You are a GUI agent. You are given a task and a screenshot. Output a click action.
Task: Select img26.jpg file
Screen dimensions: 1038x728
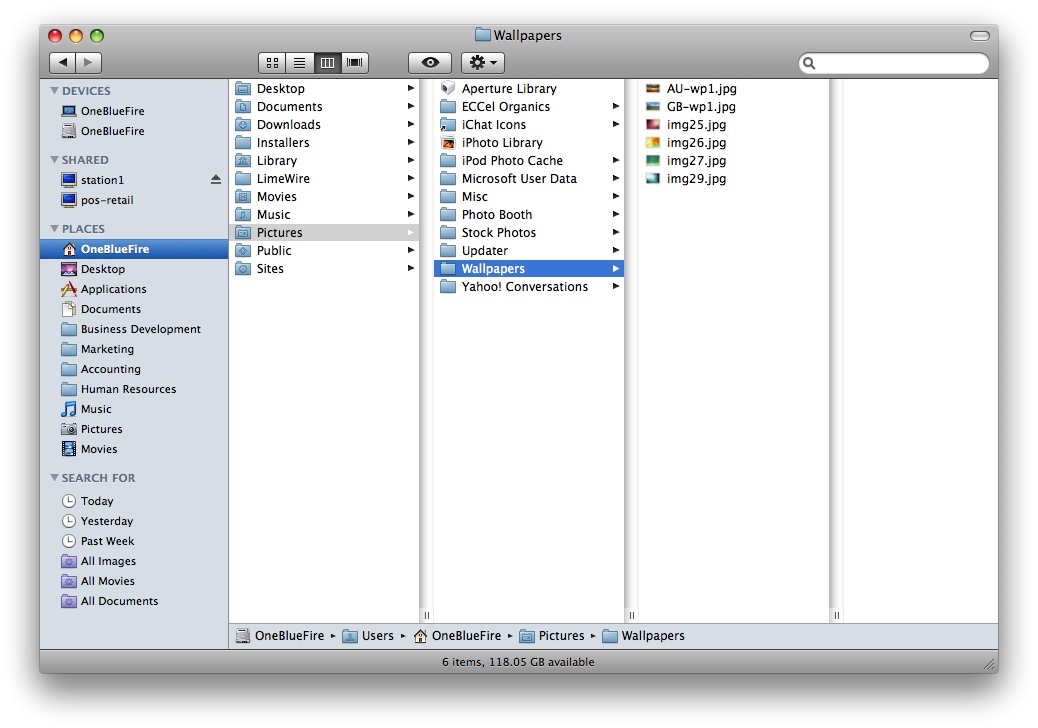(x=733, y=142)
